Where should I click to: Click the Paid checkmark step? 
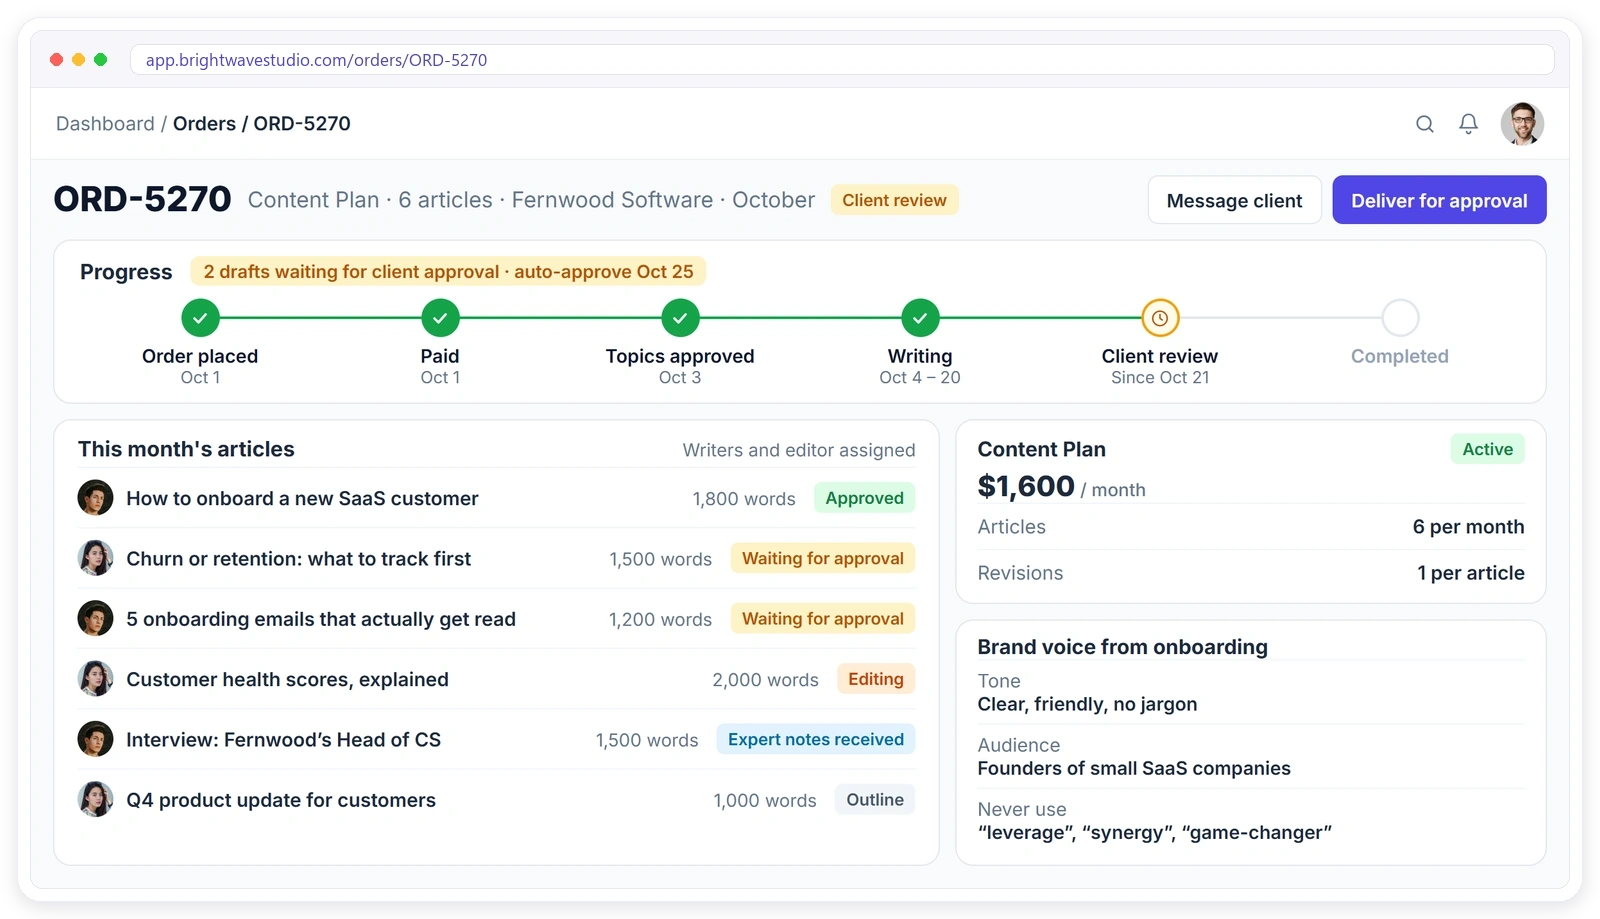[440, 318]
